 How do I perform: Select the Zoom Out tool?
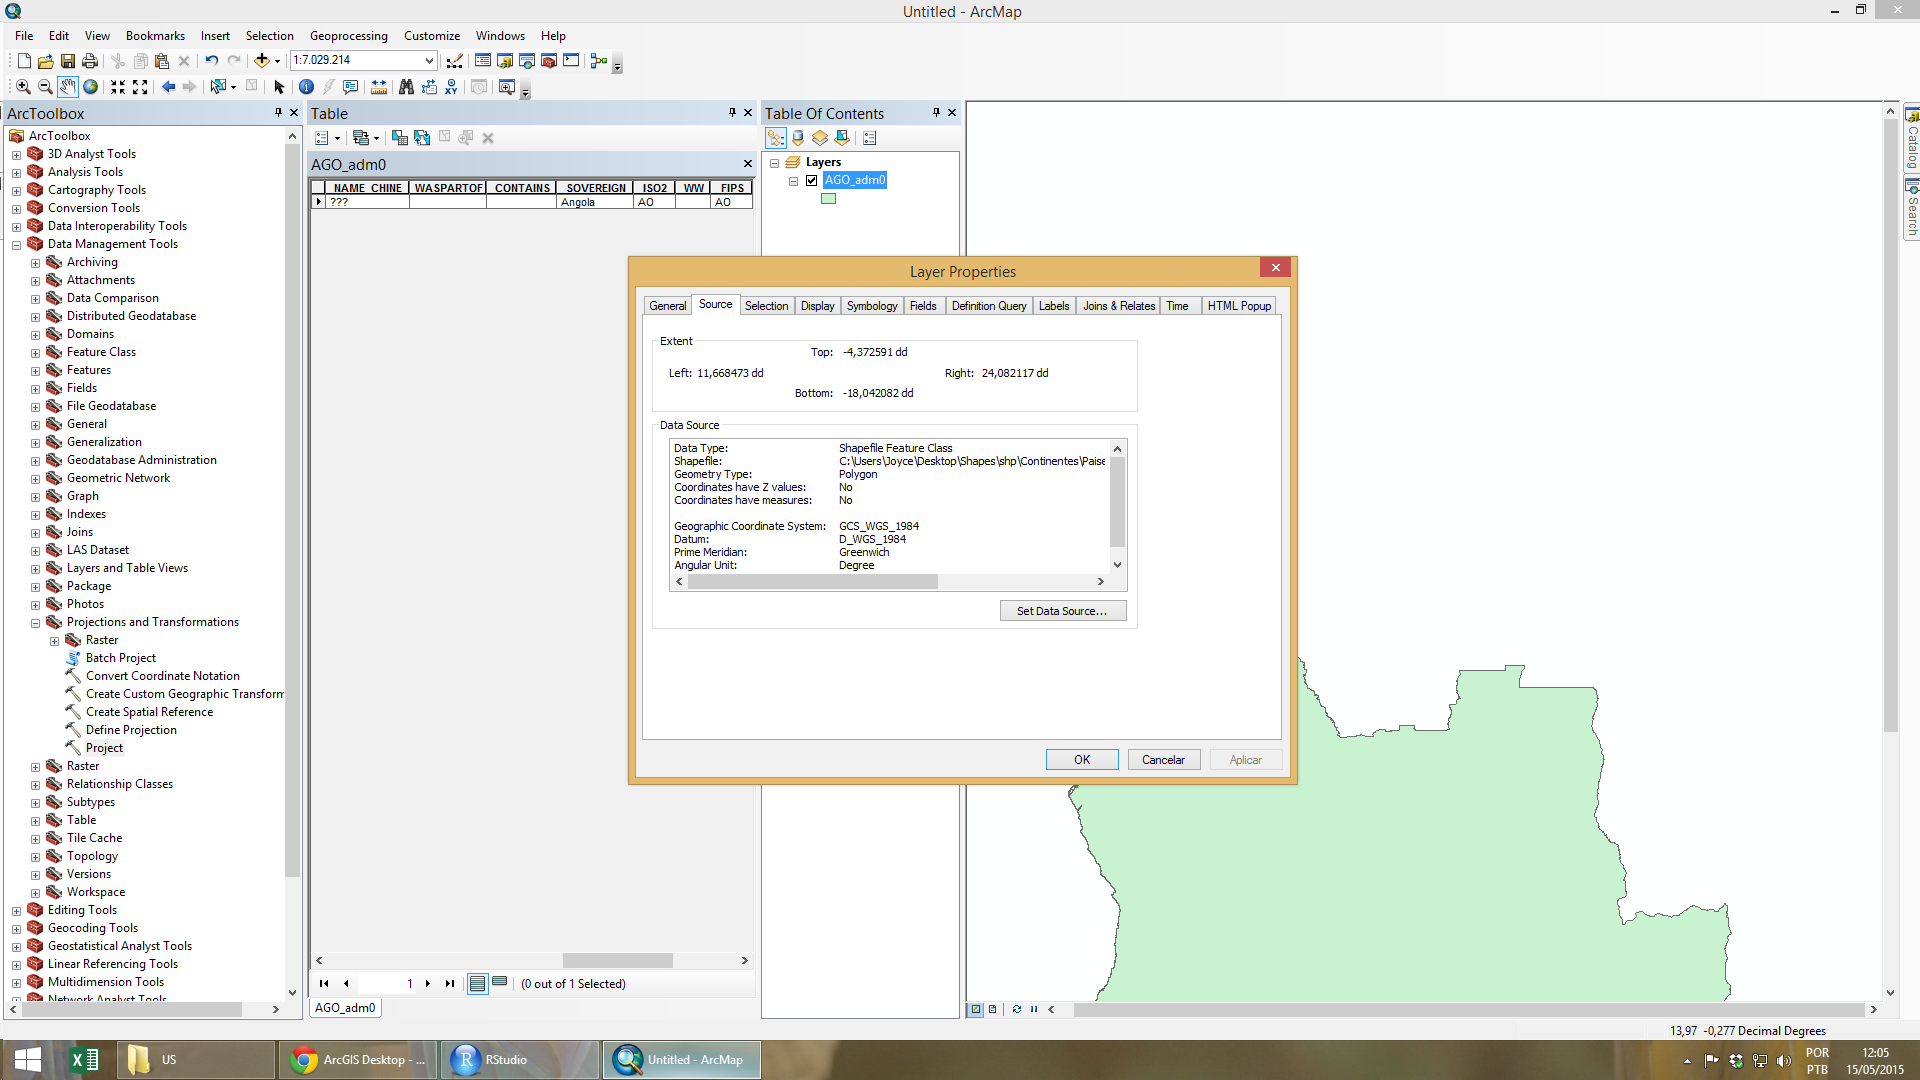click(x=45, y=87)
